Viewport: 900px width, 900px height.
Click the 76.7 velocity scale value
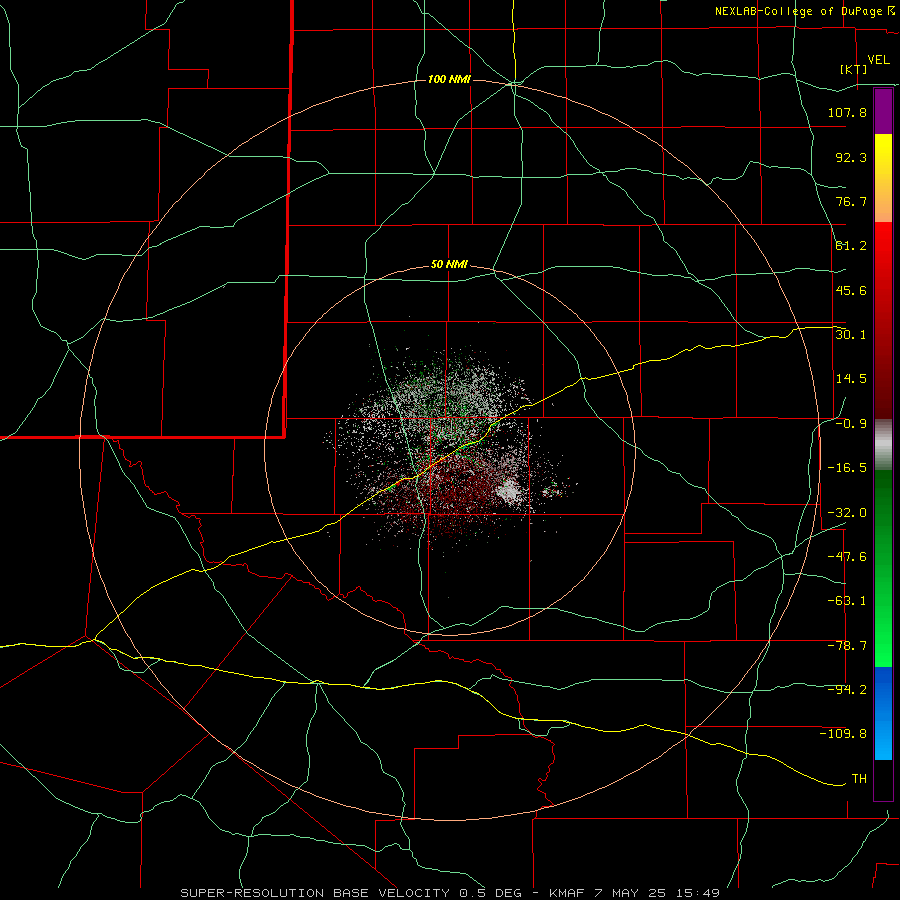(x=851, y=201)
